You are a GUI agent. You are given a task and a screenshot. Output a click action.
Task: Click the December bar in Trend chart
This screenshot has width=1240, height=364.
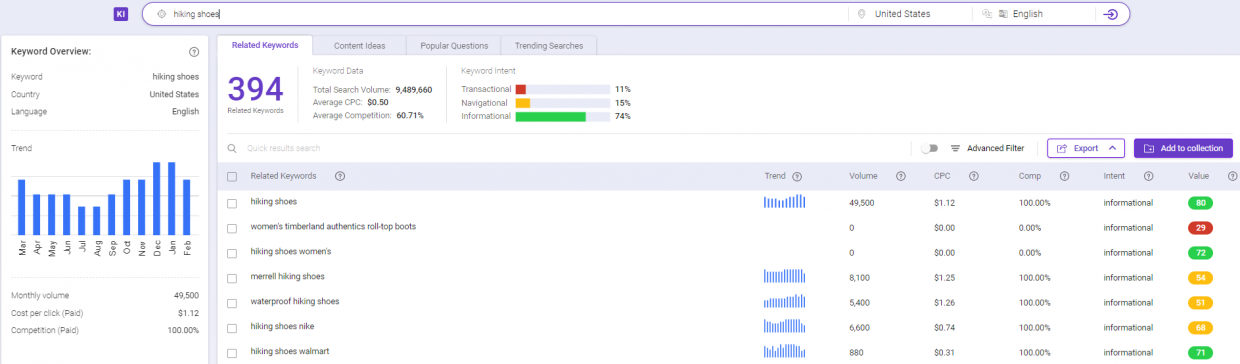pos(157,199)
